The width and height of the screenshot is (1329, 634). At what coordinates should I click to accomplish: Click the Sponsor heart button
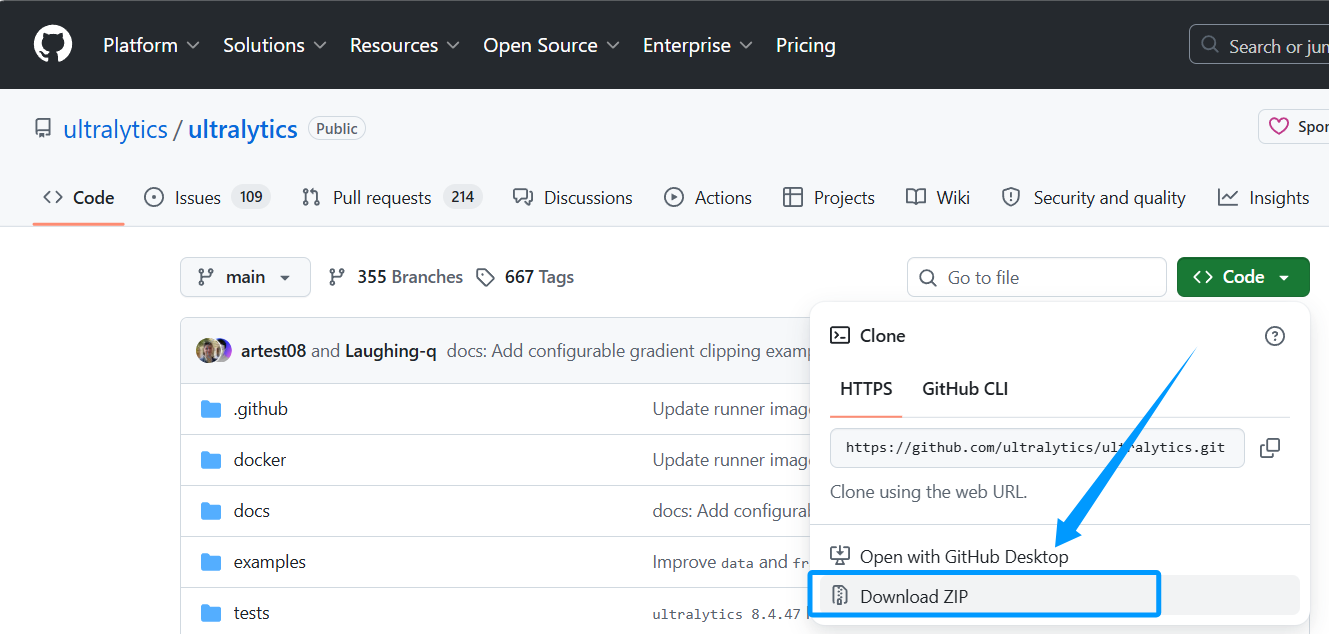coord(1294,127)
